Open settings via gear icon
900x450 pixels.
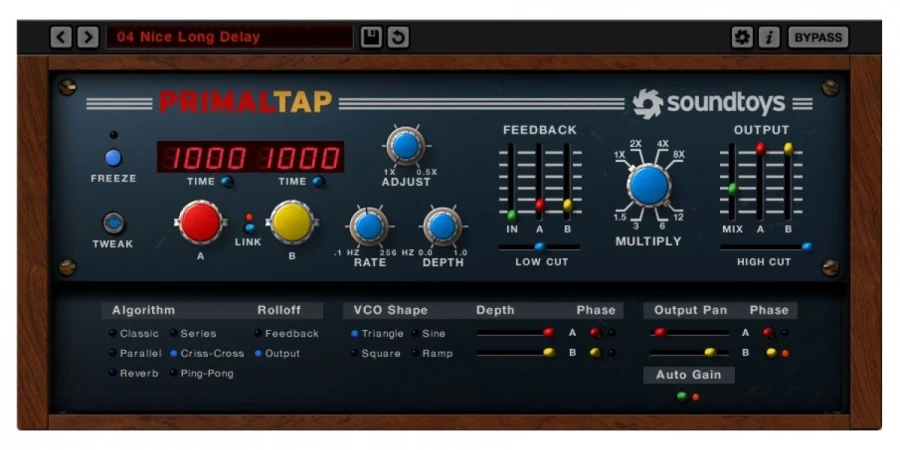742,37
